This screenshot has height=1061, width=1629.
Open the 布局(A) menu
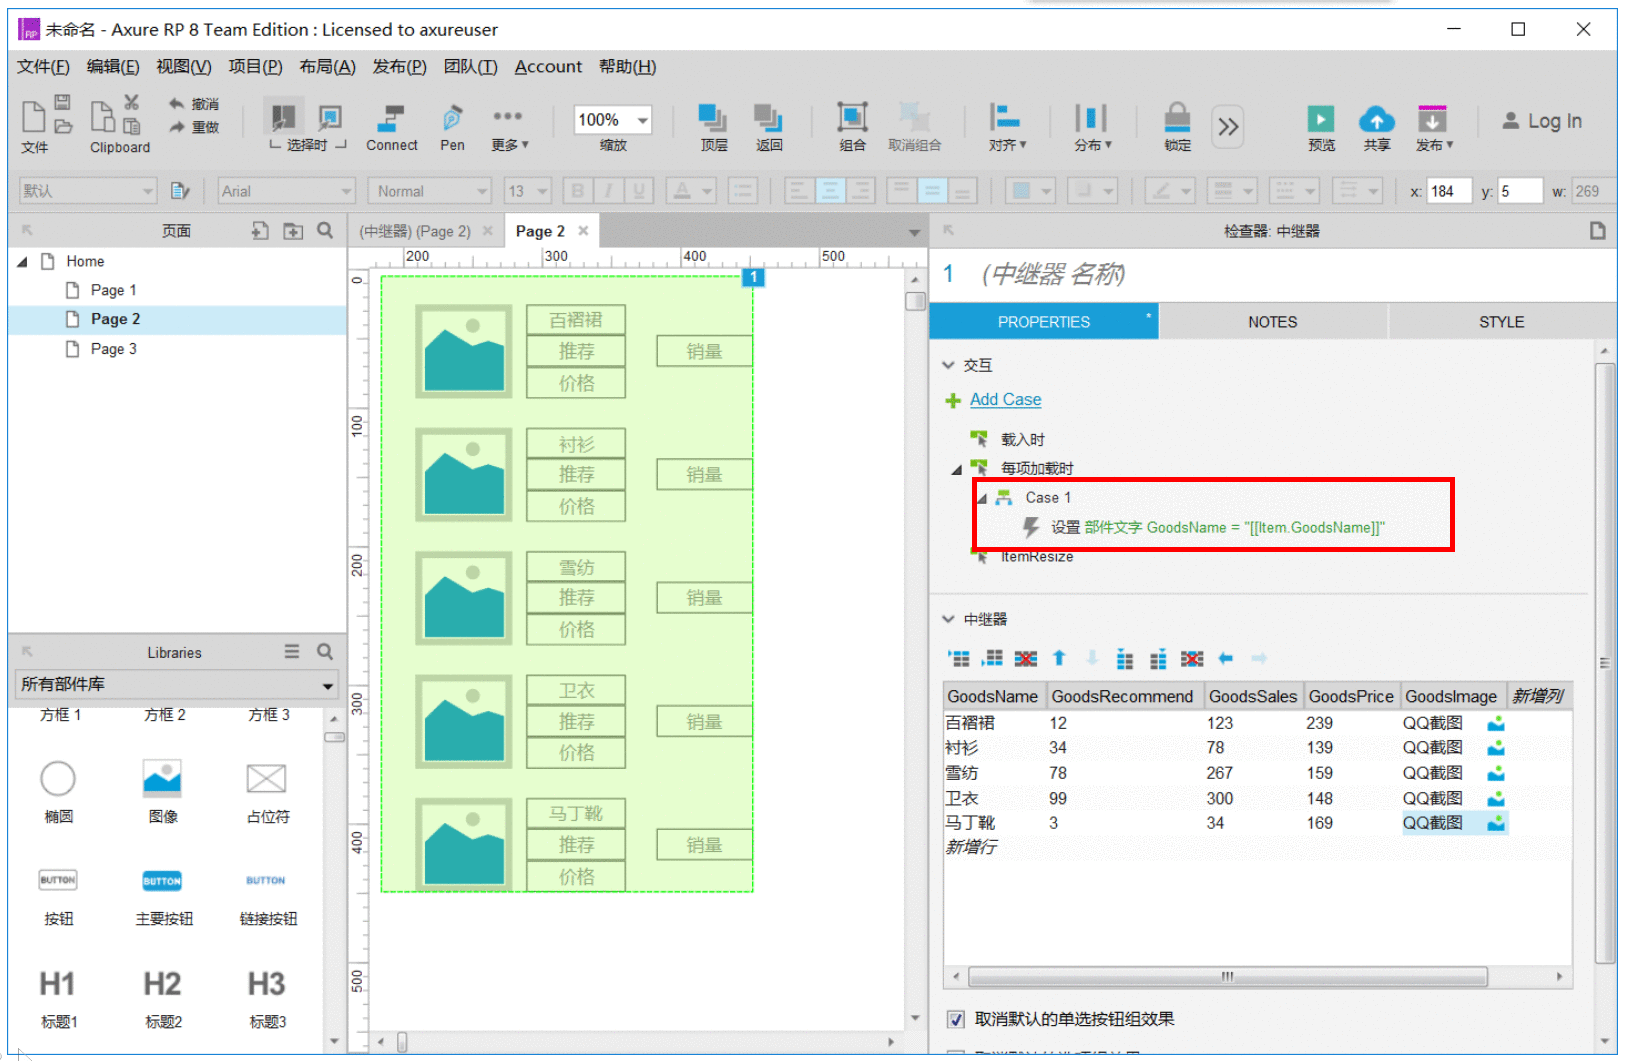pyautogui.click(x=327, y=67)
